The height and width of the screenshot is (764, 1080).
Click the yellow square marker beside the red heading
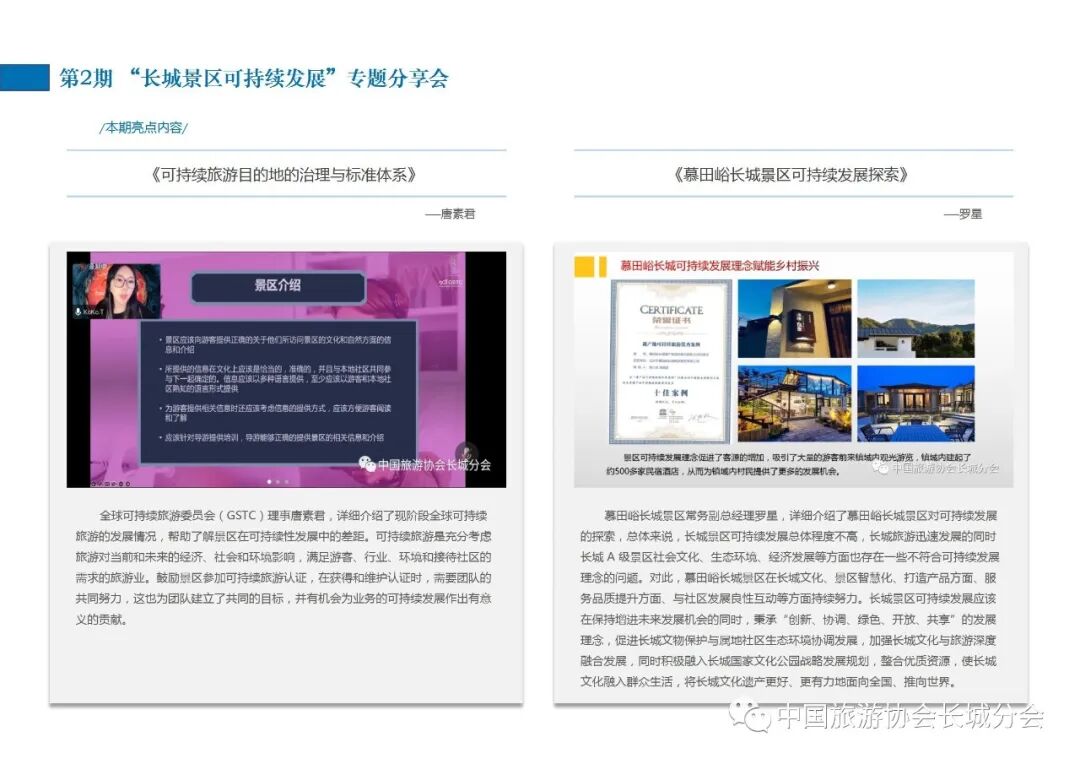pos(585,266)
